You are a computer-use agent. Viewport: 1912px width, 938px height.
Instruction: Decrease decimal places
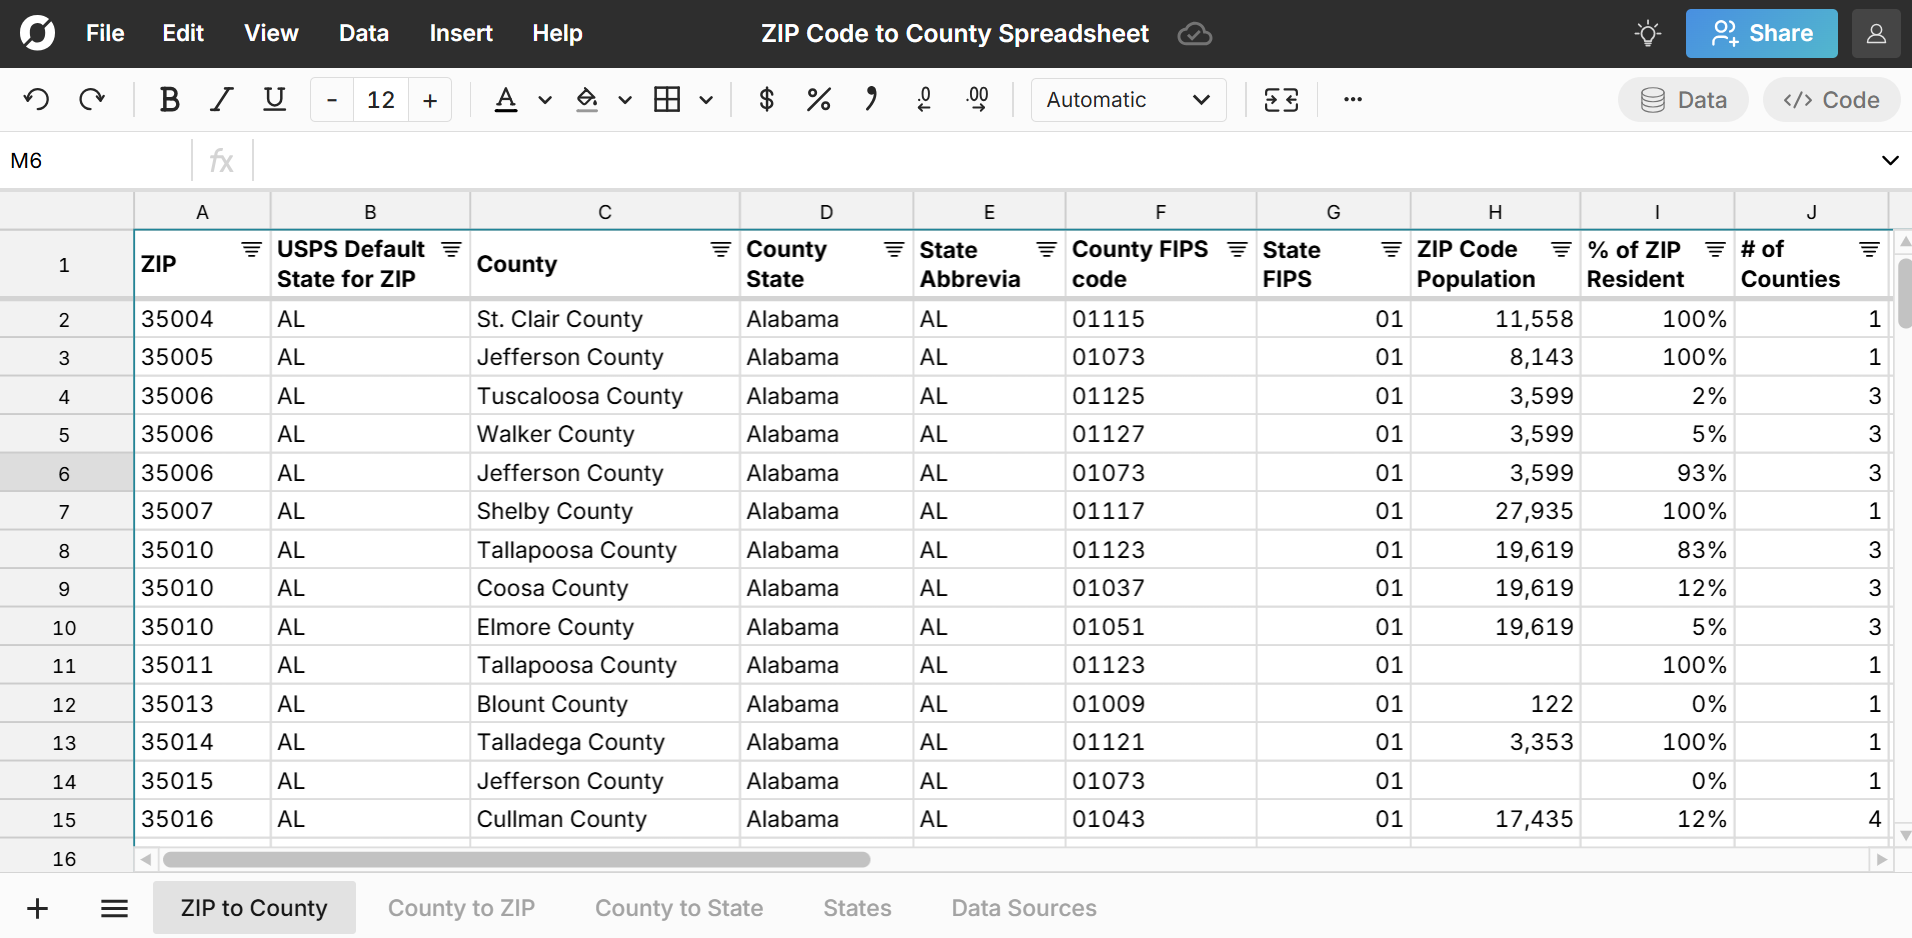[x=923, y=99]
